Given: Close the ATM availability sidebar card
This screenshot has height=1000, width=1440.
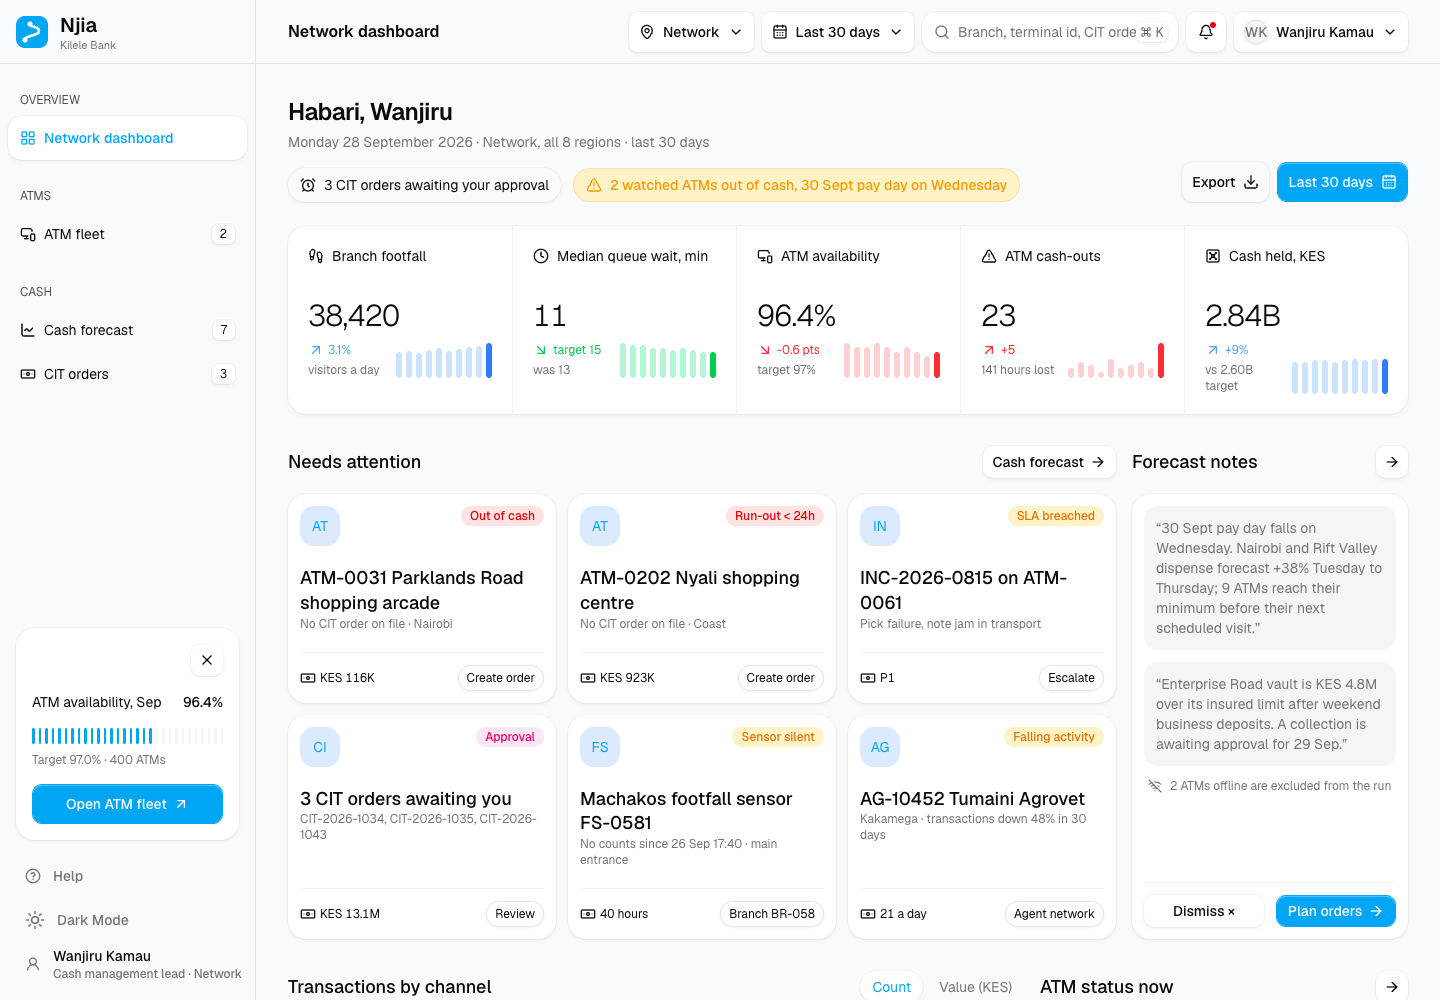Looking at the screenshot, I should pos(207,660).
